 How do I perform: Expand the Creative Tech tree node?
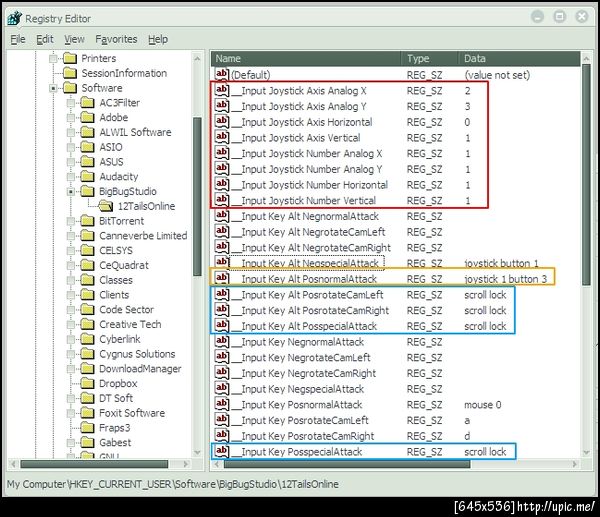tap(71, 325)
